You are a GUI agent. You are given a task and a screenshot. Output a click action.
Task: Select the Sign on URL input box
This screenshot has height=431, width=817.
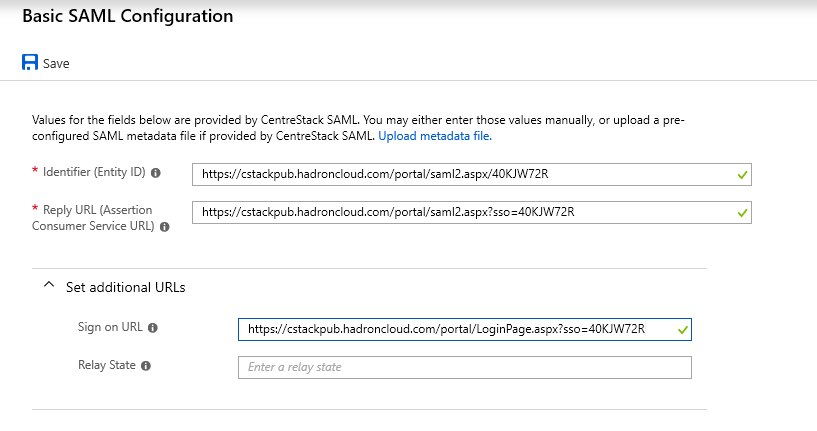coord(465,329)
